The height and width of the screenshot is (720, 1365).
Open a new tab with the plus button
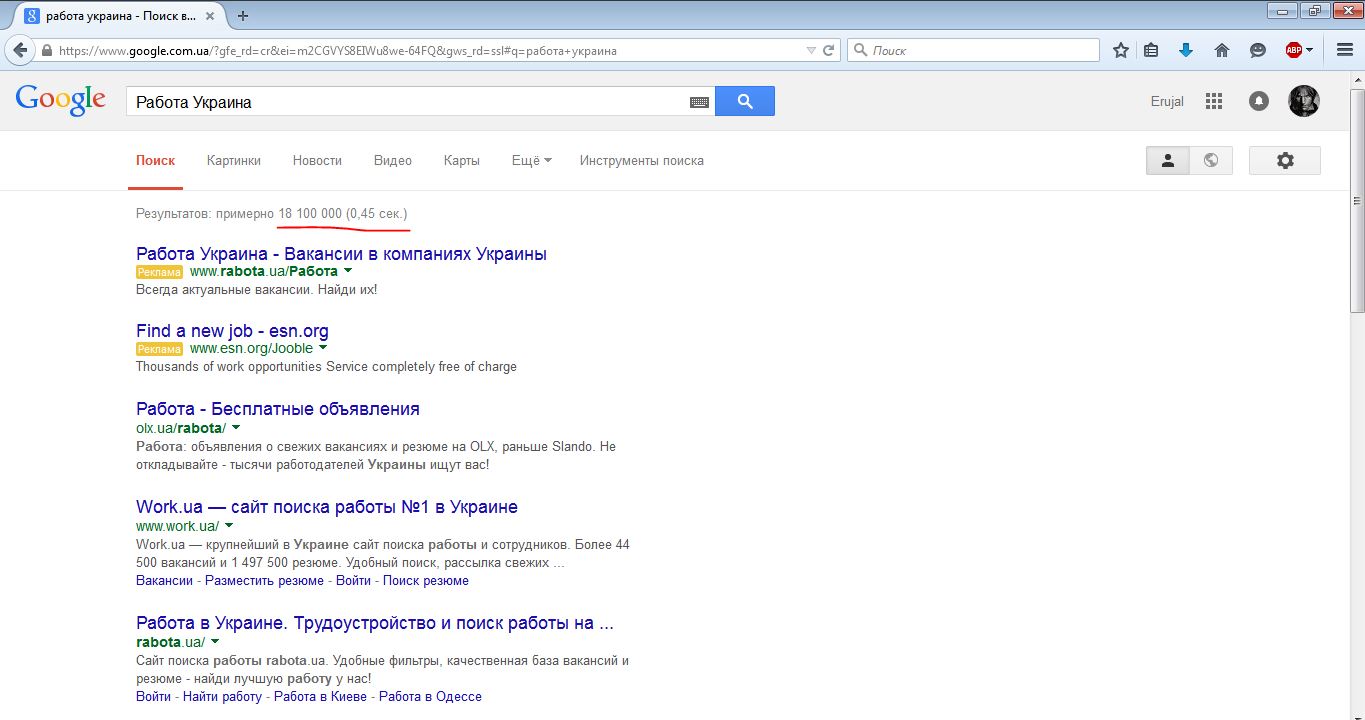[x=243, y=16]
